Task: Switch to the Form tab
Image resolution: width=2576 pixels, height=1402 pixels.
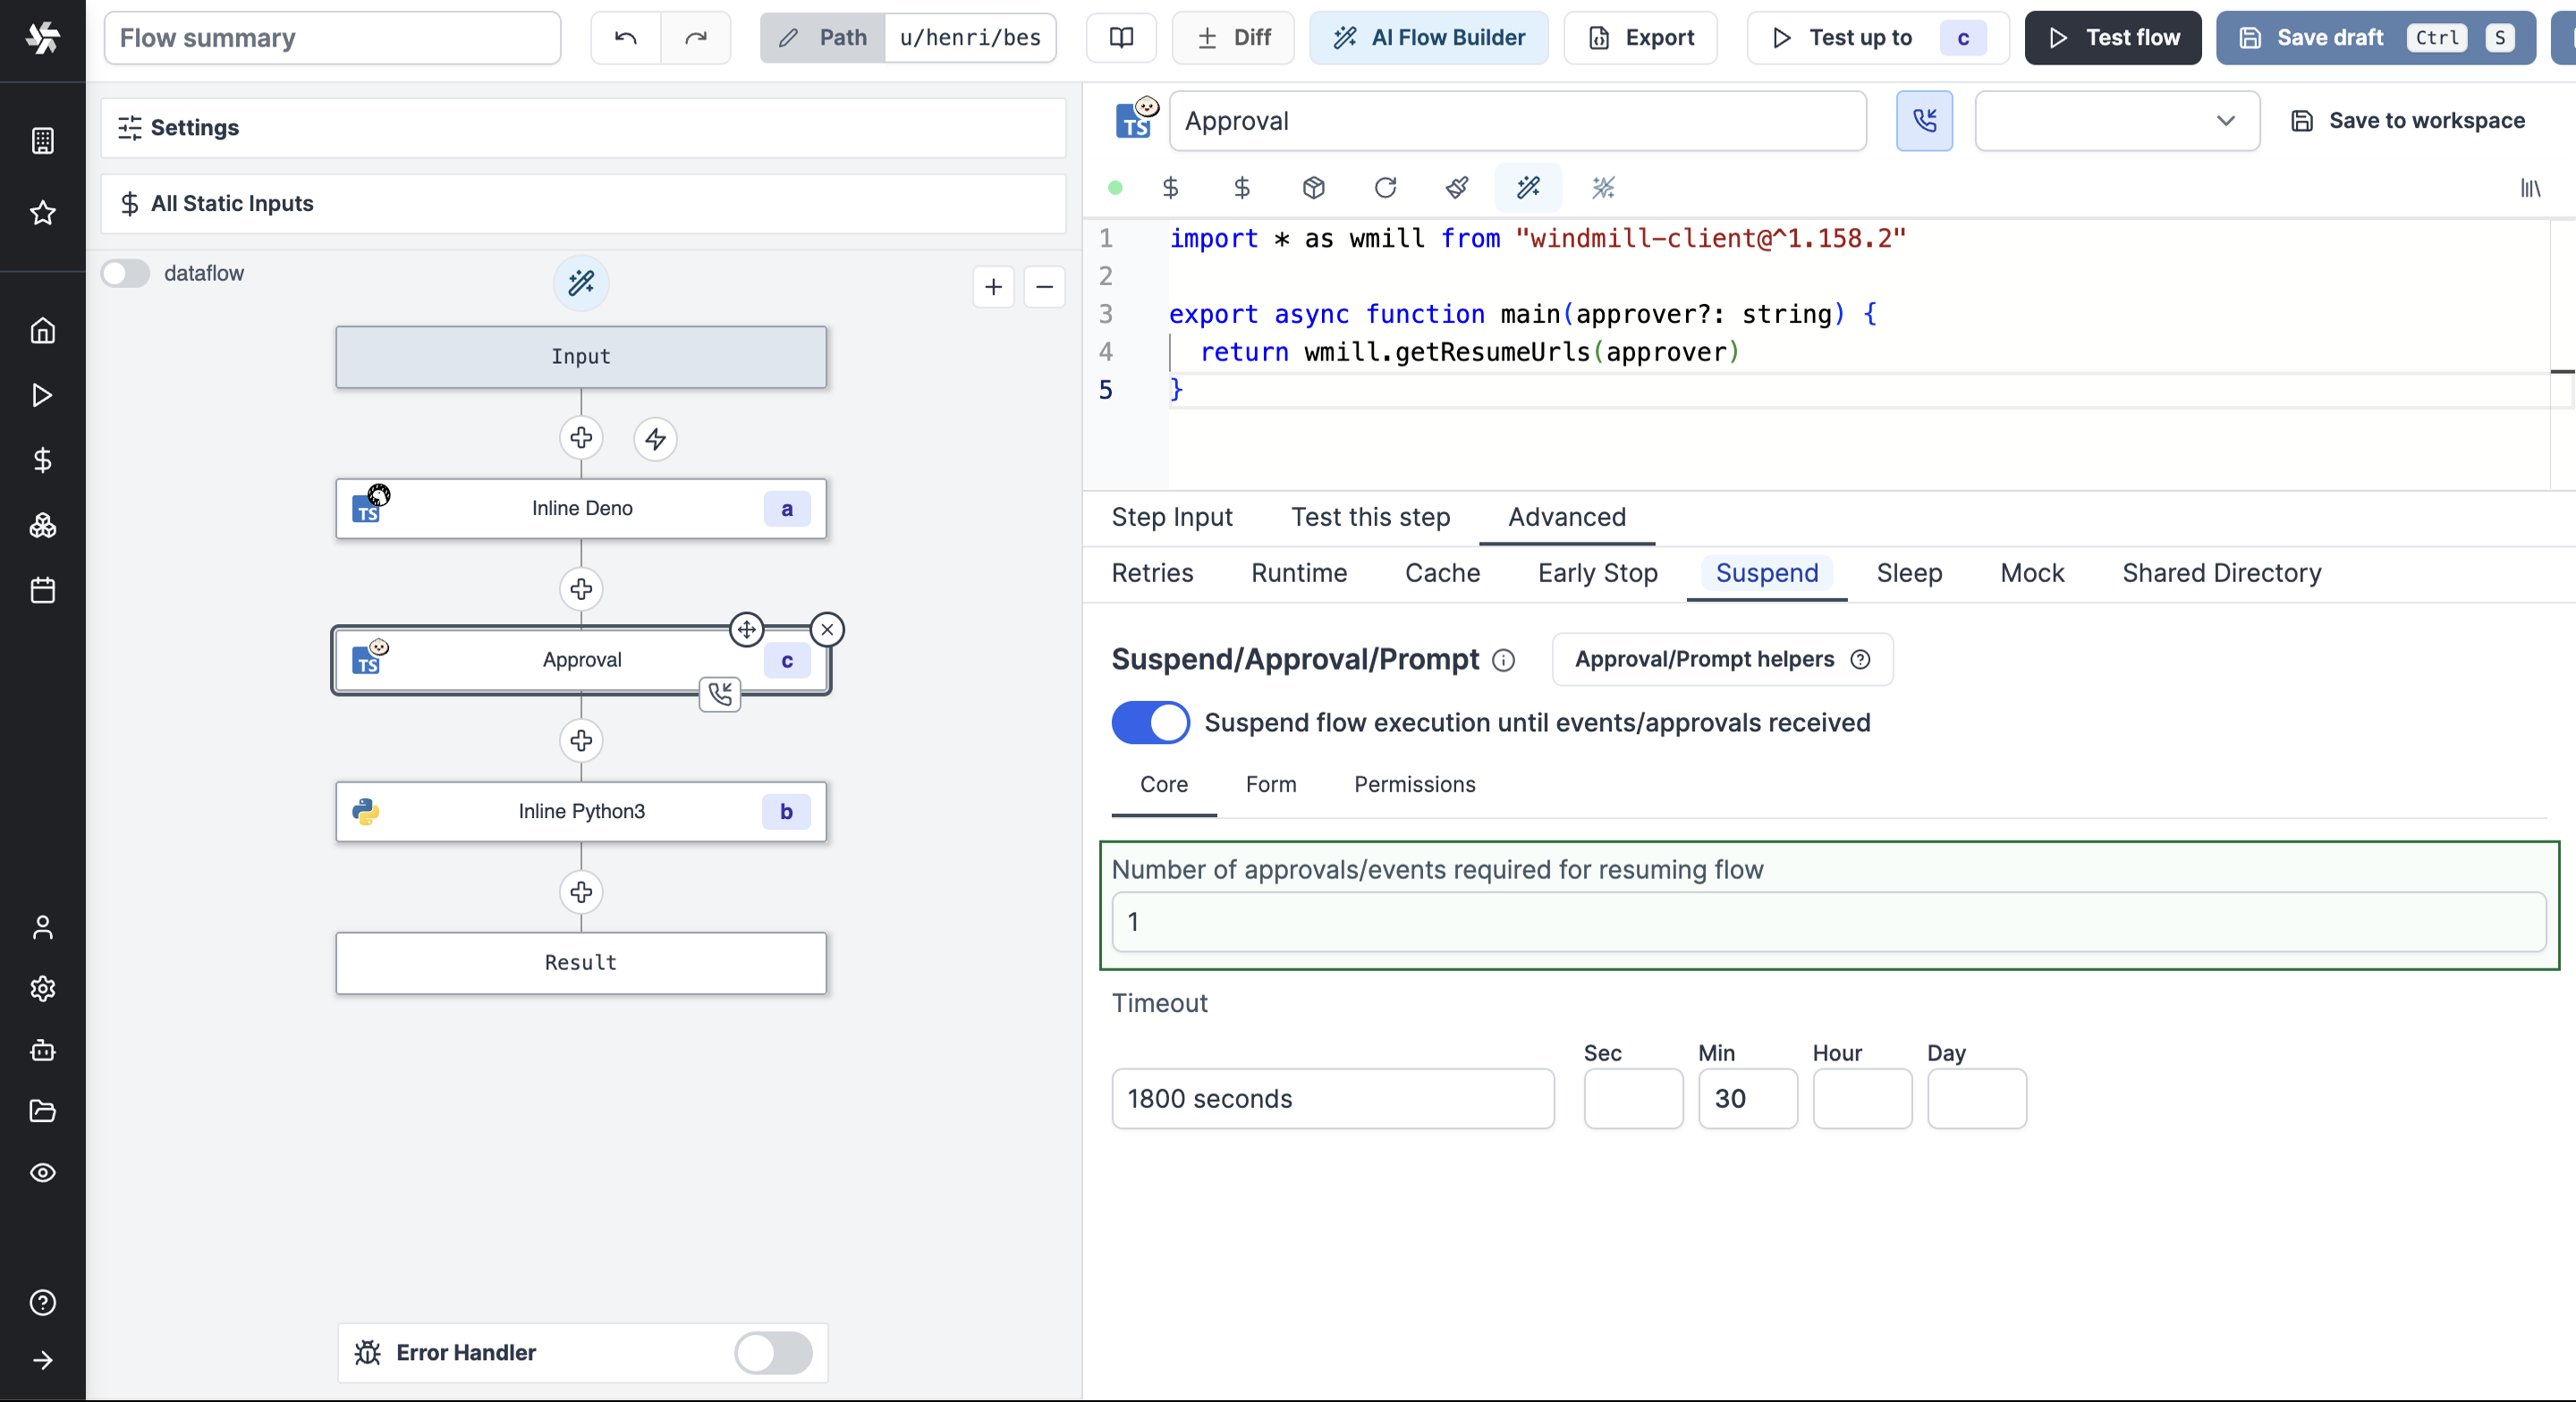Action: coord(1273,784)
